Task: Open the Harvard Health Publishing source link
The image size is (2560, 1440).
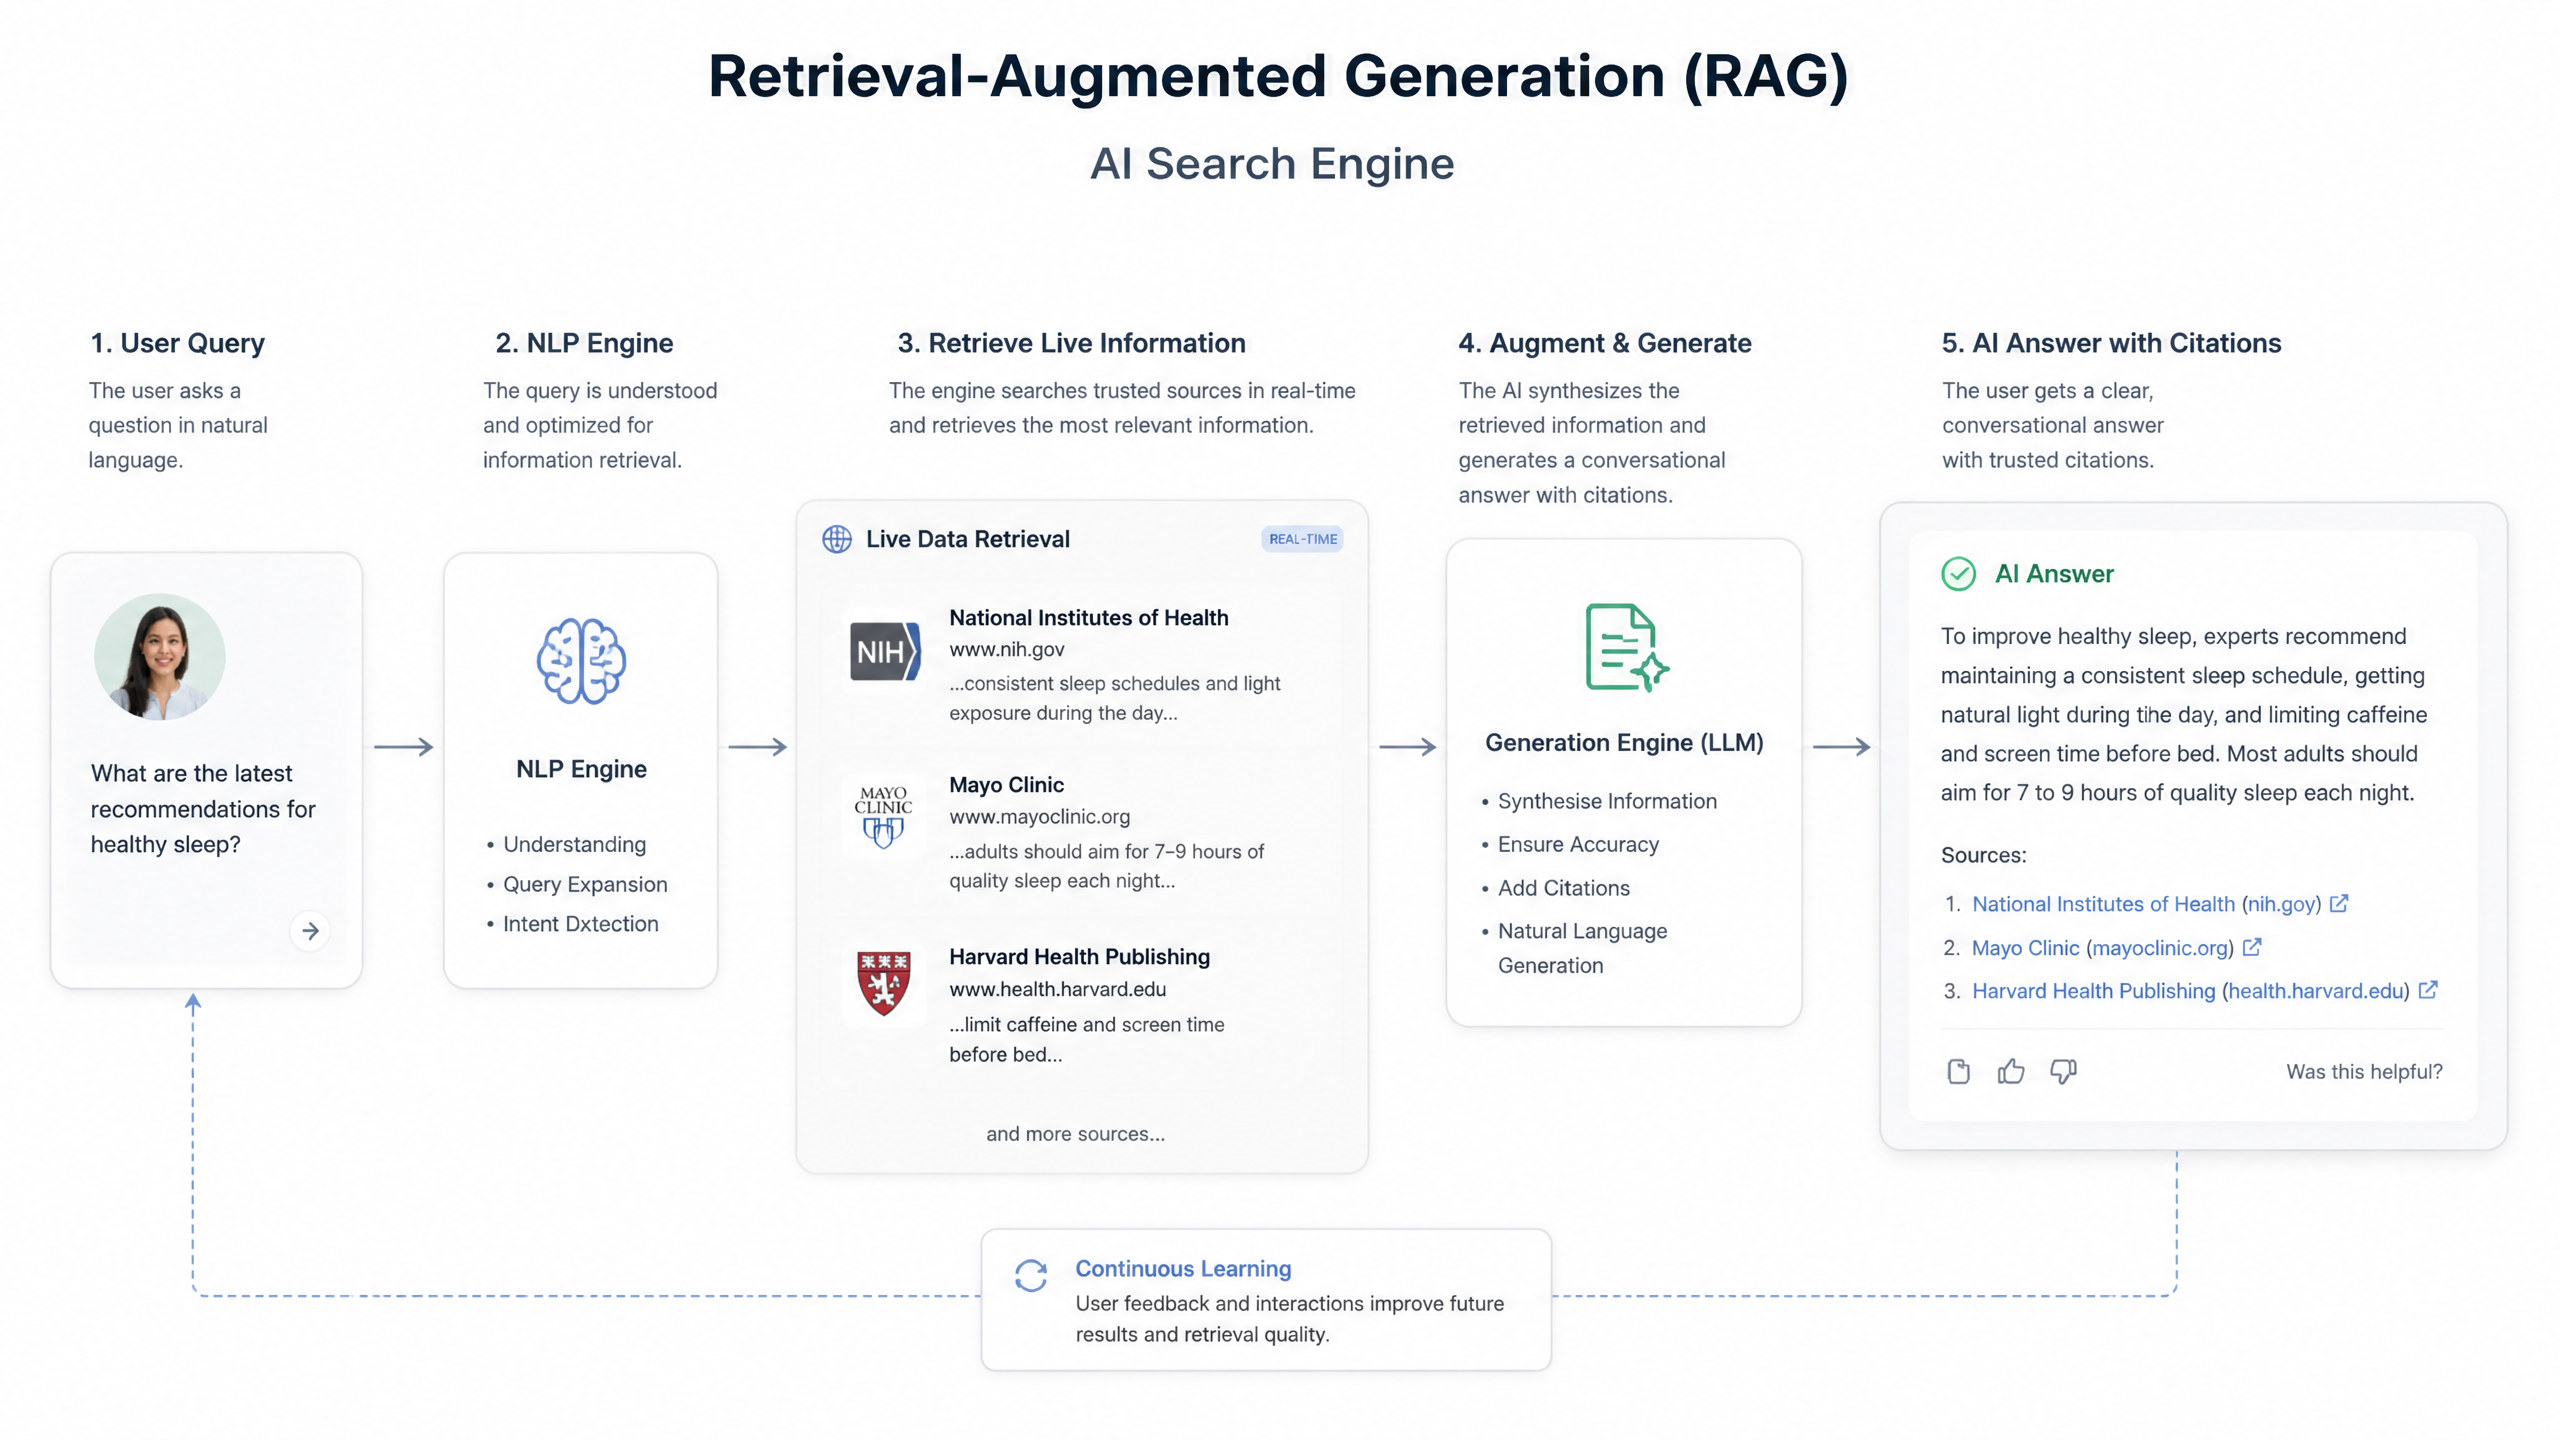Action: [x=2190, y=991]
